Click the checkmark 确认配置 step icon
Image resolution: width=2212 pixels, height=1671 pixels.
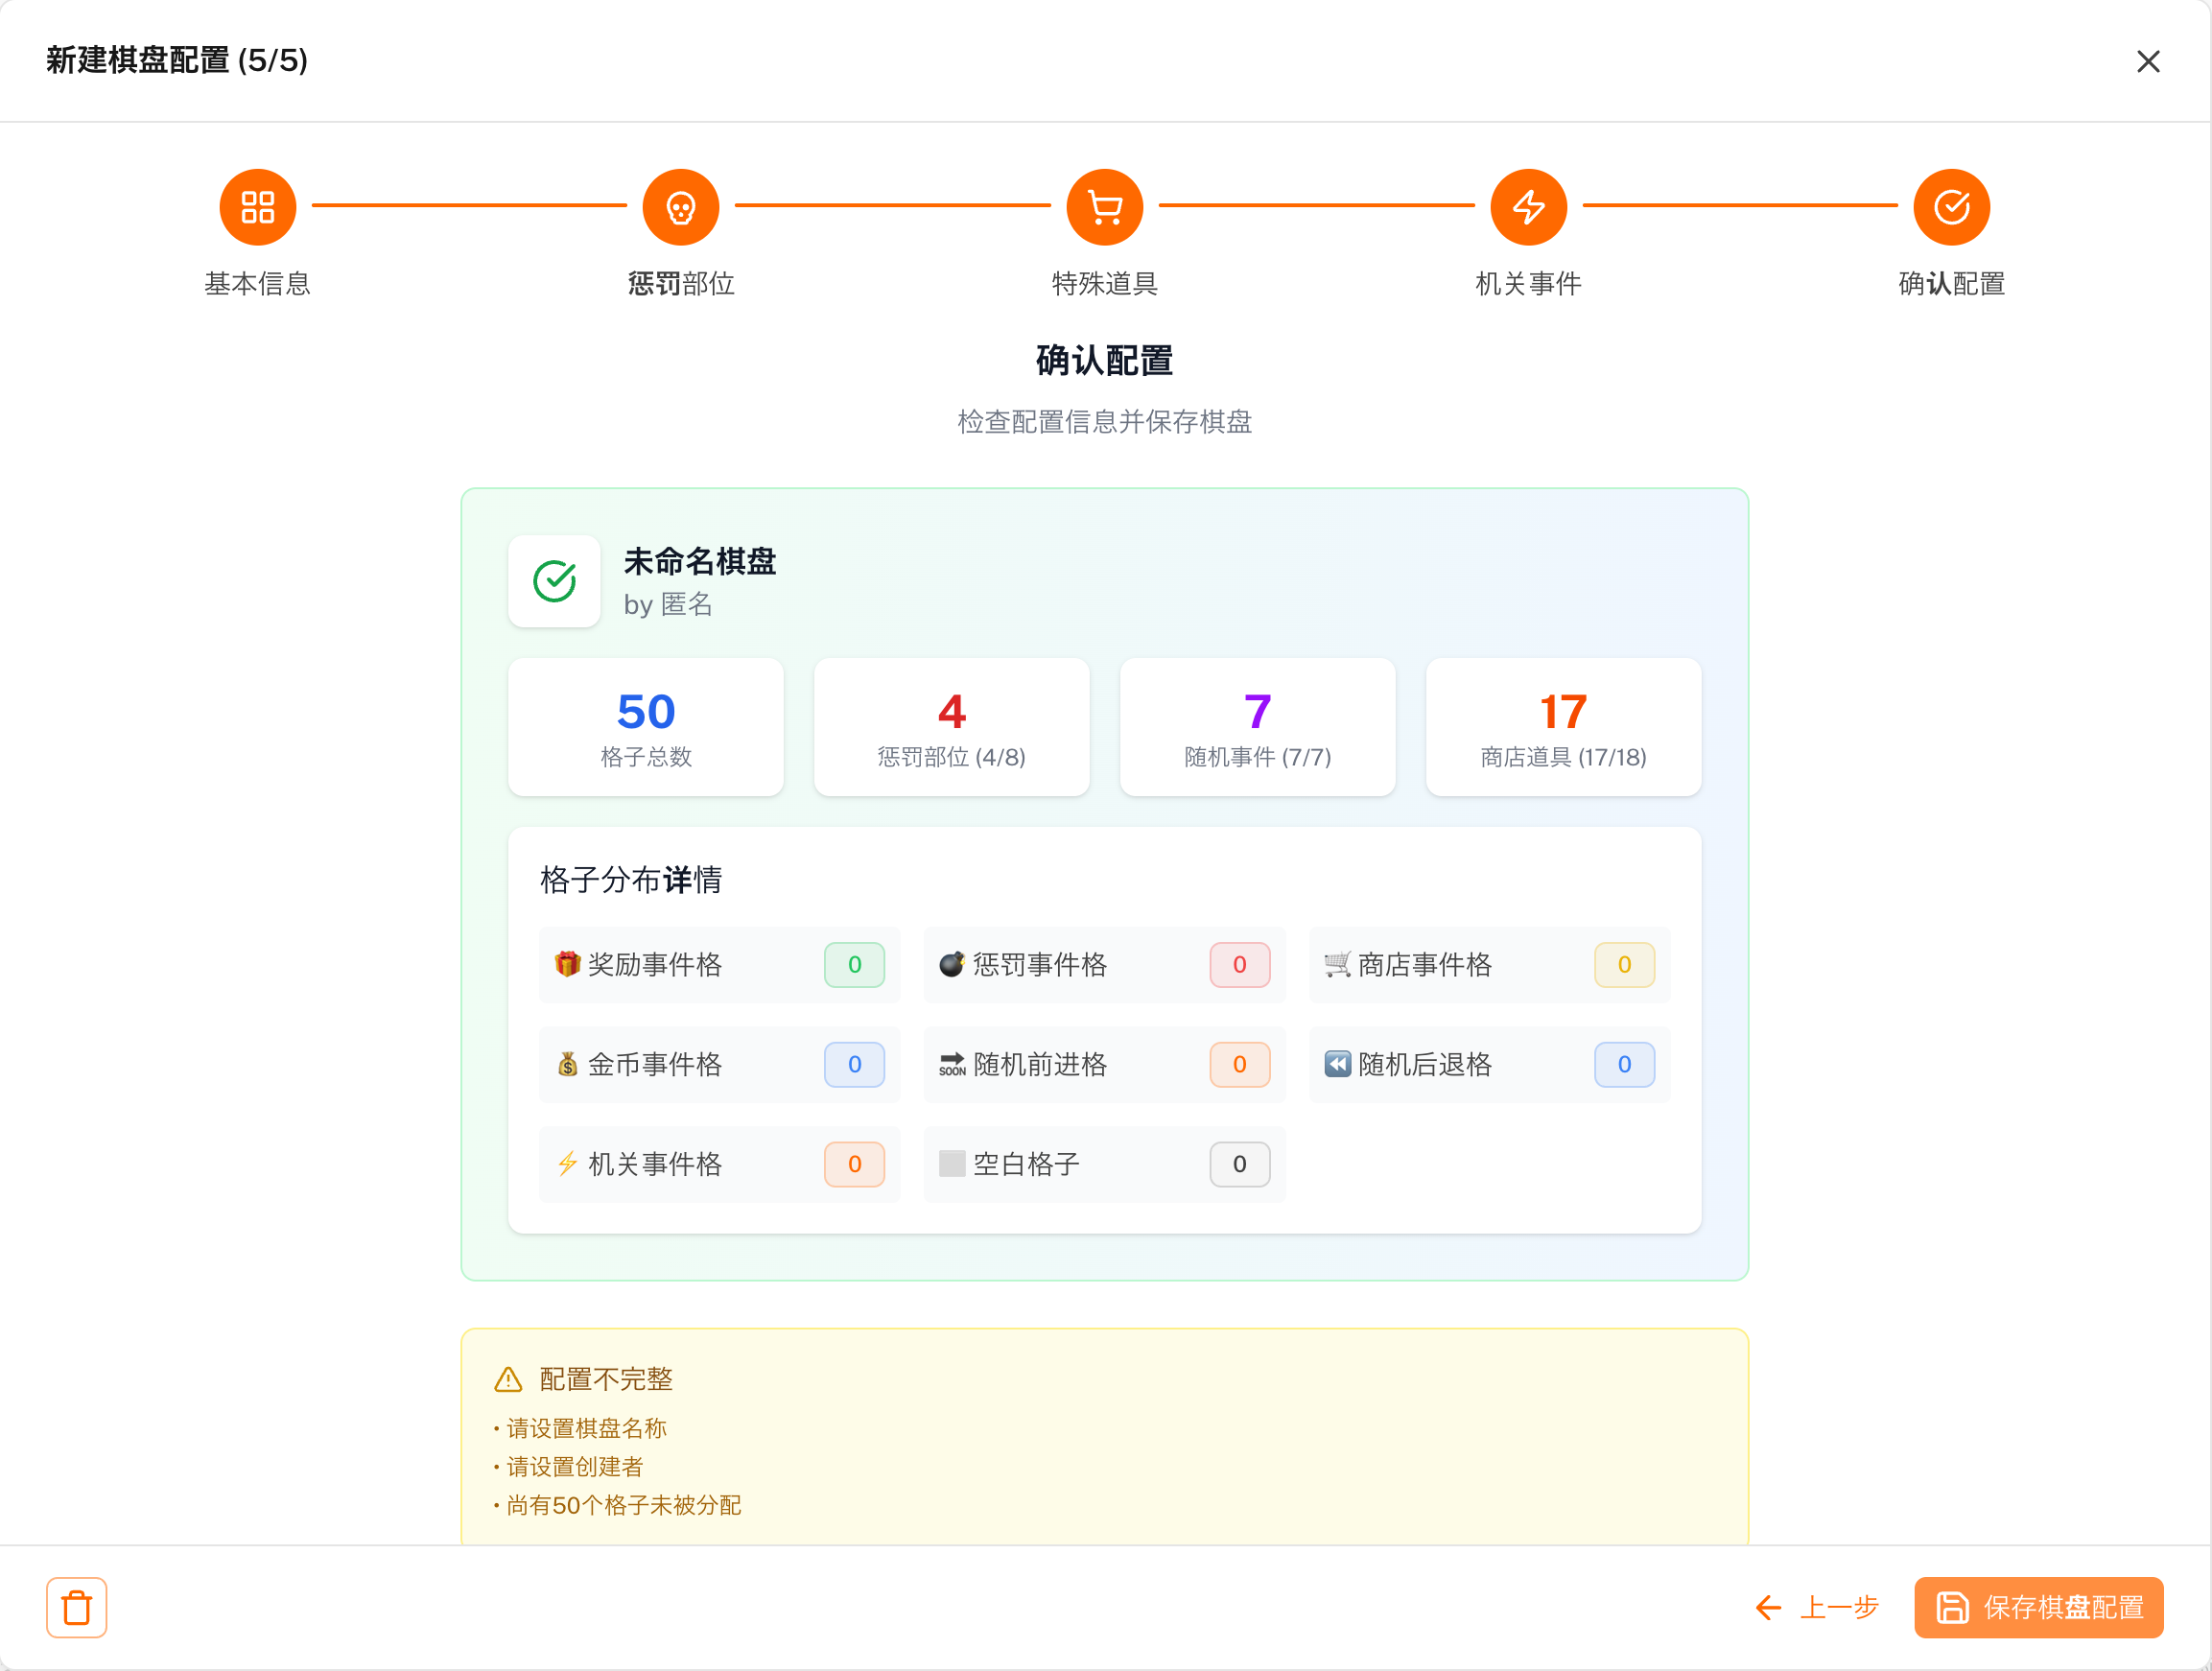[1950, 207]
